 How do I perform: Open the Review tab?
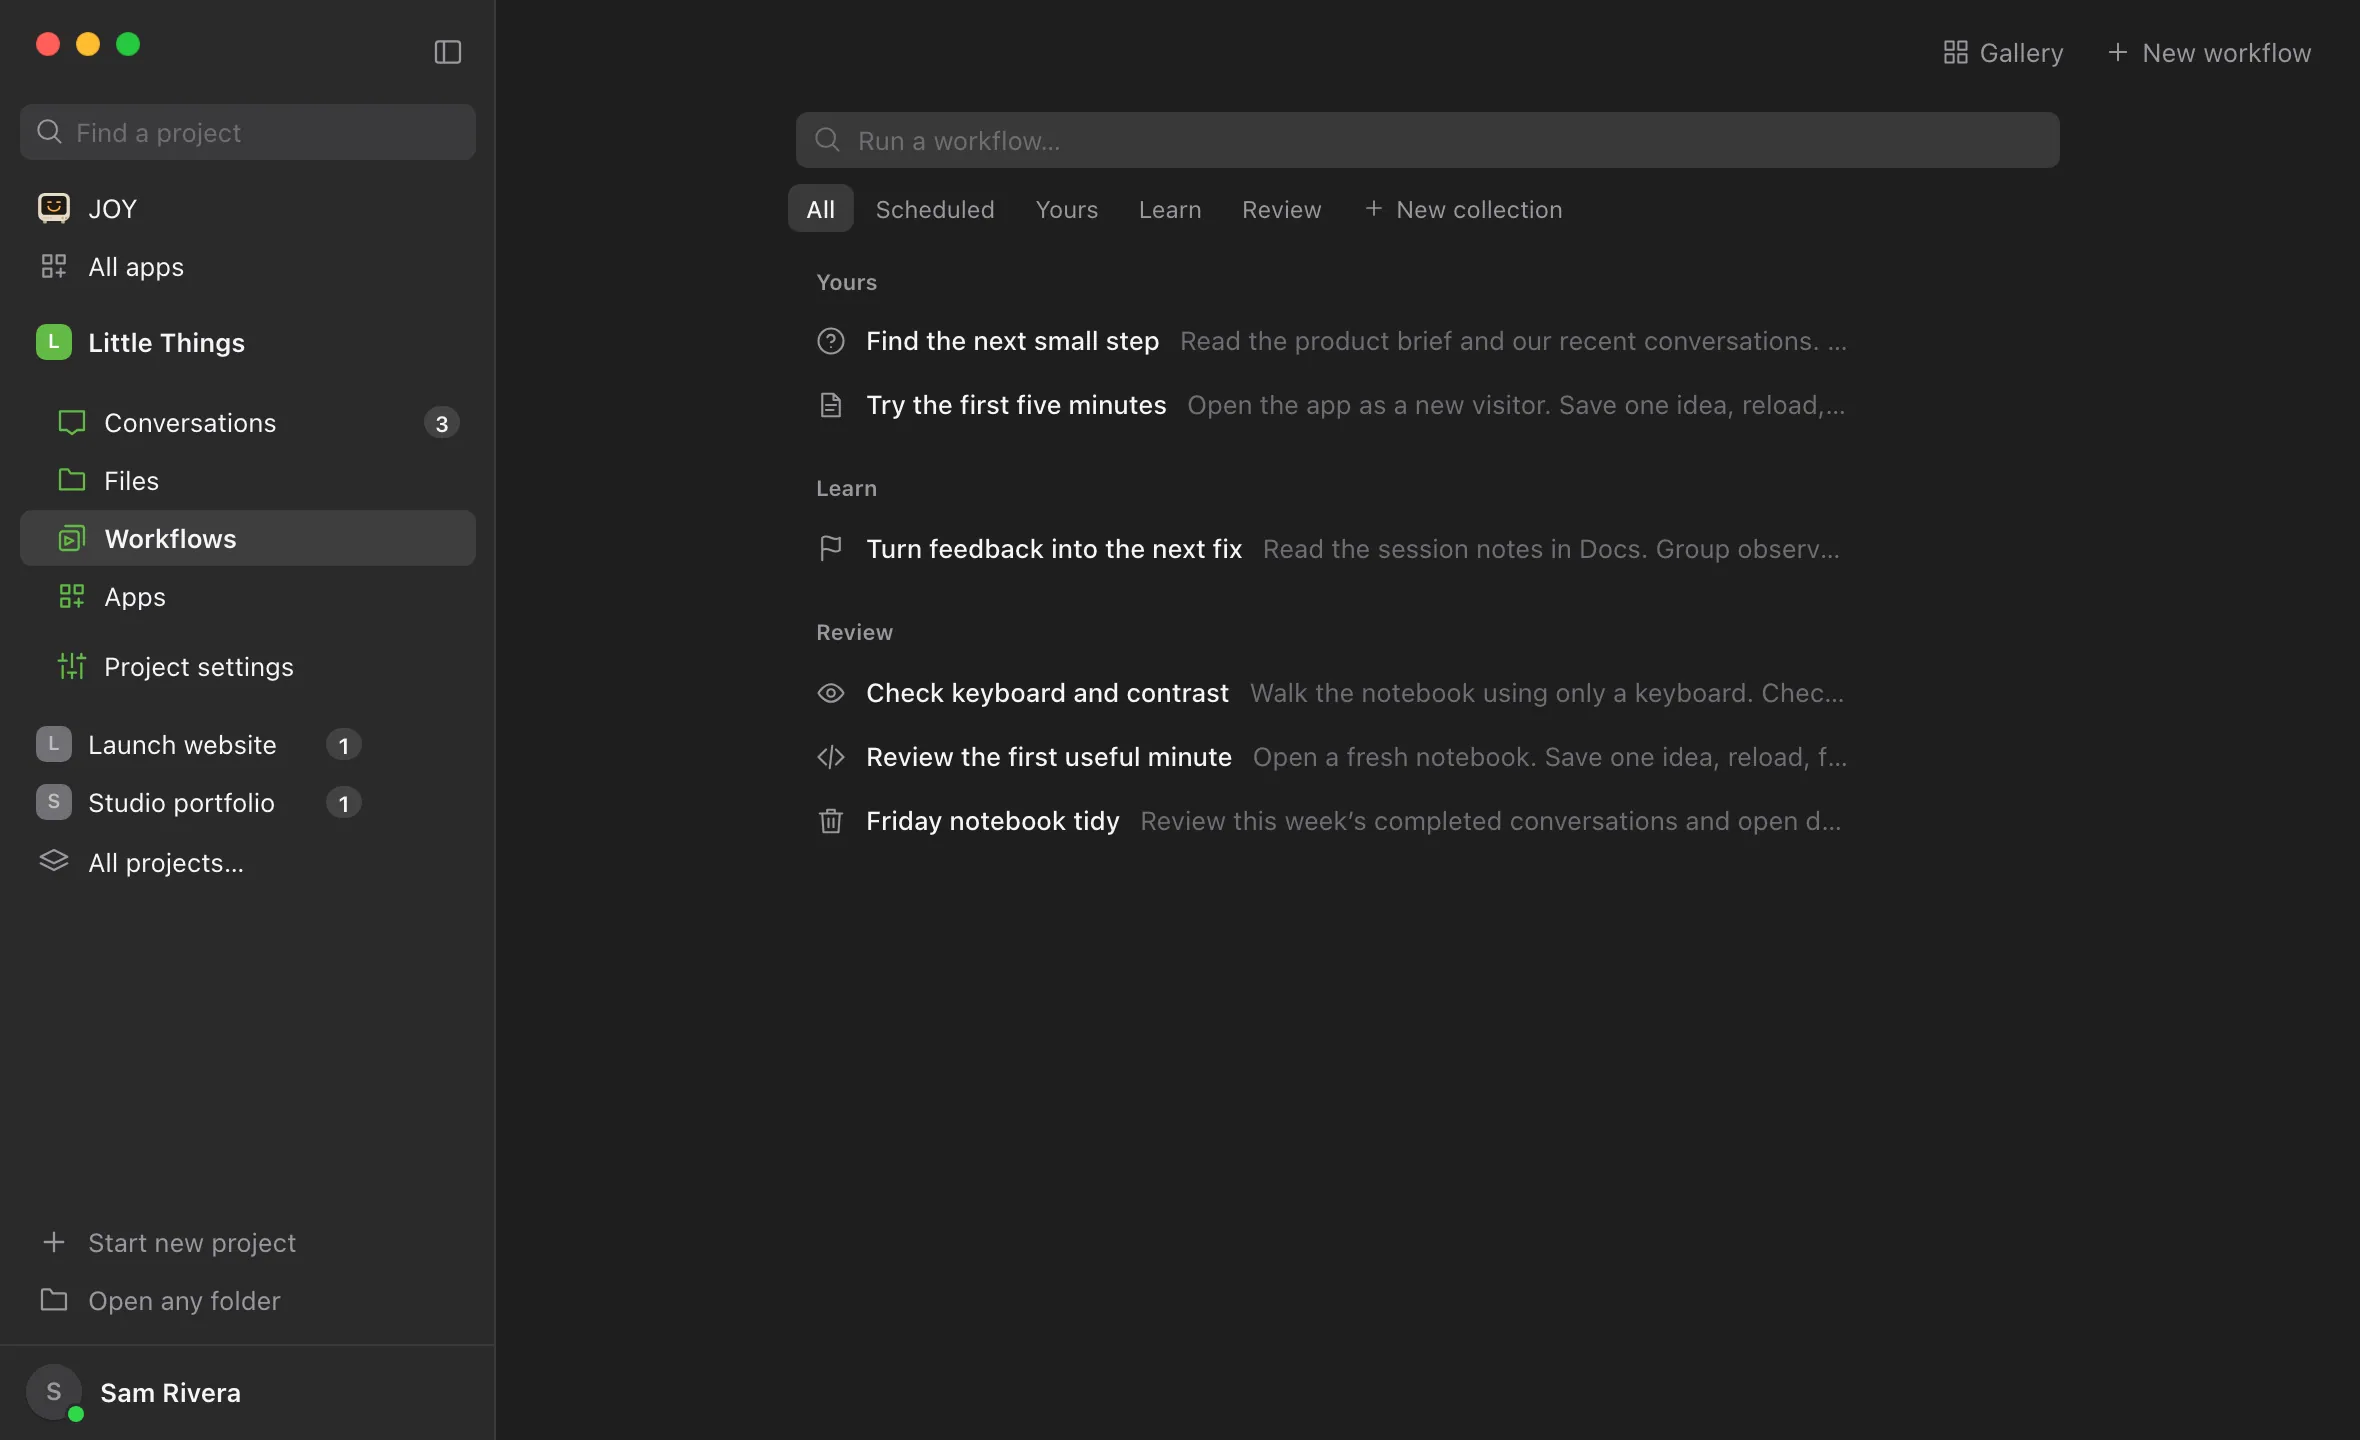point(1282,209)
